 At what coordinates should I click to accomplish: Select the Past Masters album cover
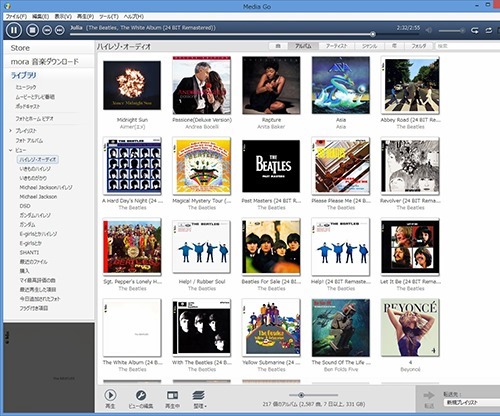click(271, 166)
